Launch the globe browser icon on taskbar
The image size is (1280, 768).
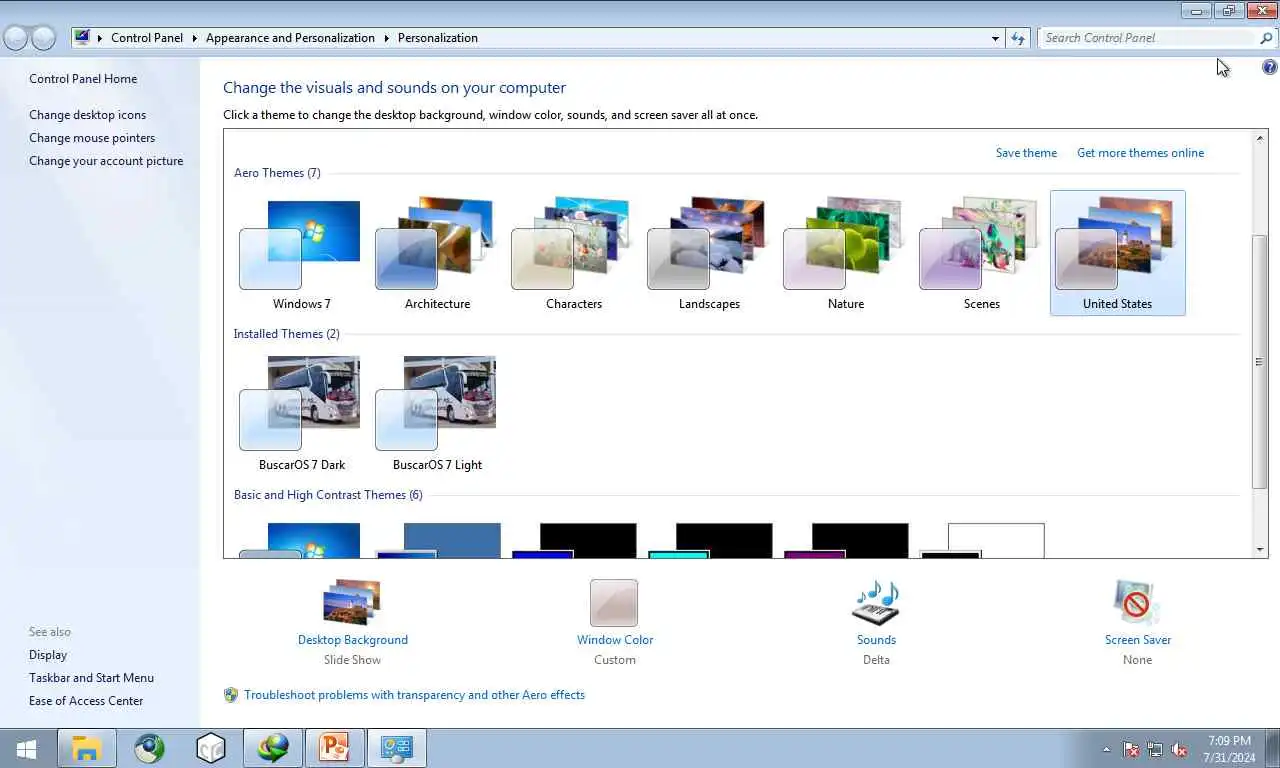pyautogui.click(x=150, y=748)
